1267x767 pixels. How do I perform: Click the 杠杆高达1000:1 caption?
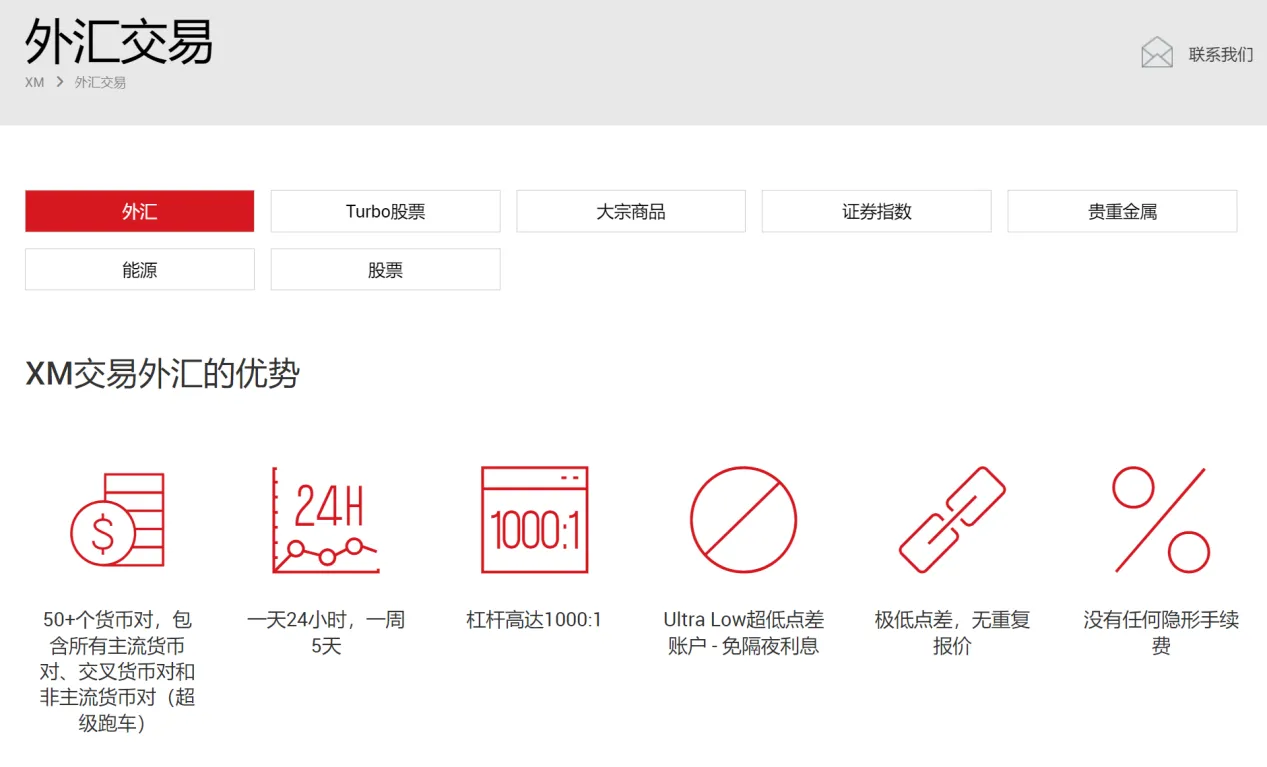click(534, 620)
